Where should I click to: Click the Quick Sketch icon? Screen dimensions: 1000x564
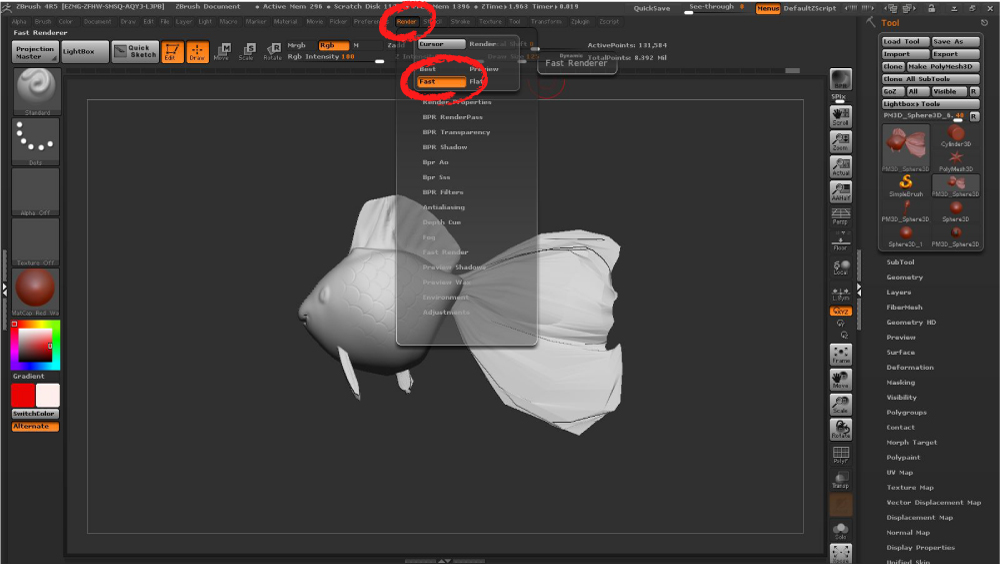134,51
